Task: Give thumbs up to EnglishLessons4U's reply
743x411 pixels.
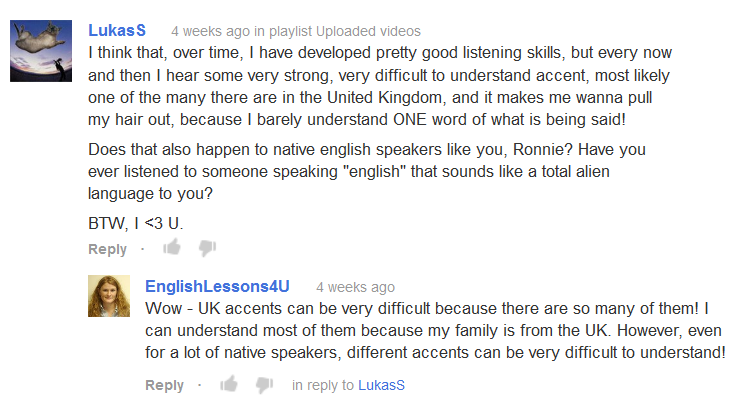Action: click(x=229, y=383)
